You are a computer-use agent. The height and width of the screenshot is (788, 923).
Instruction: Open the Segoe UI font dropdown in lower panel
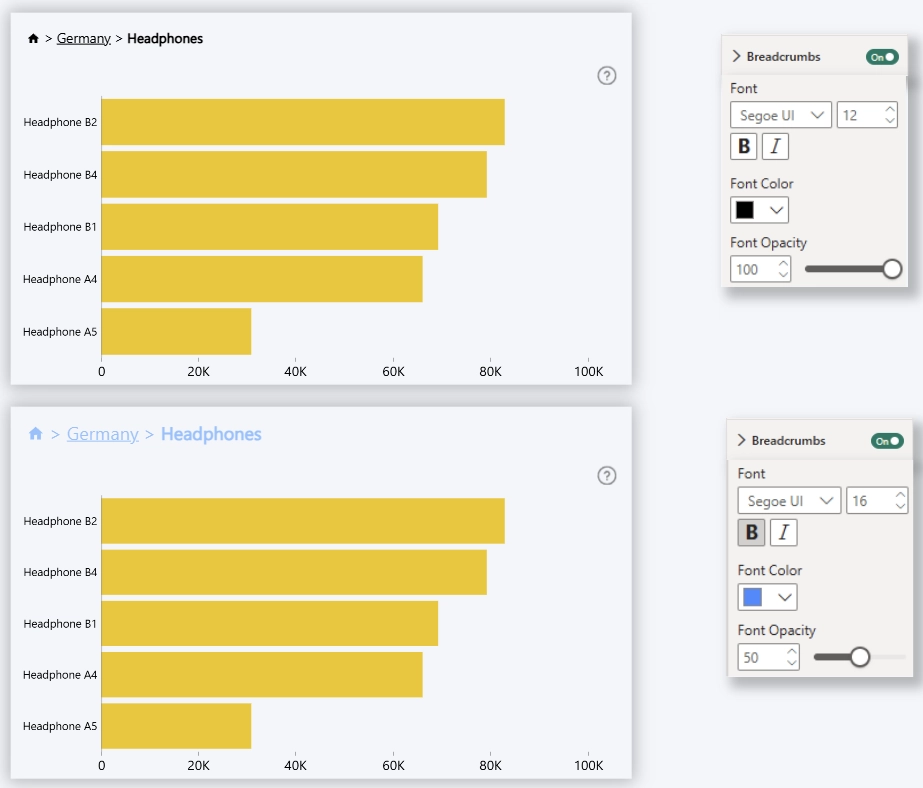pyautogui.click(x=789, y=501)
